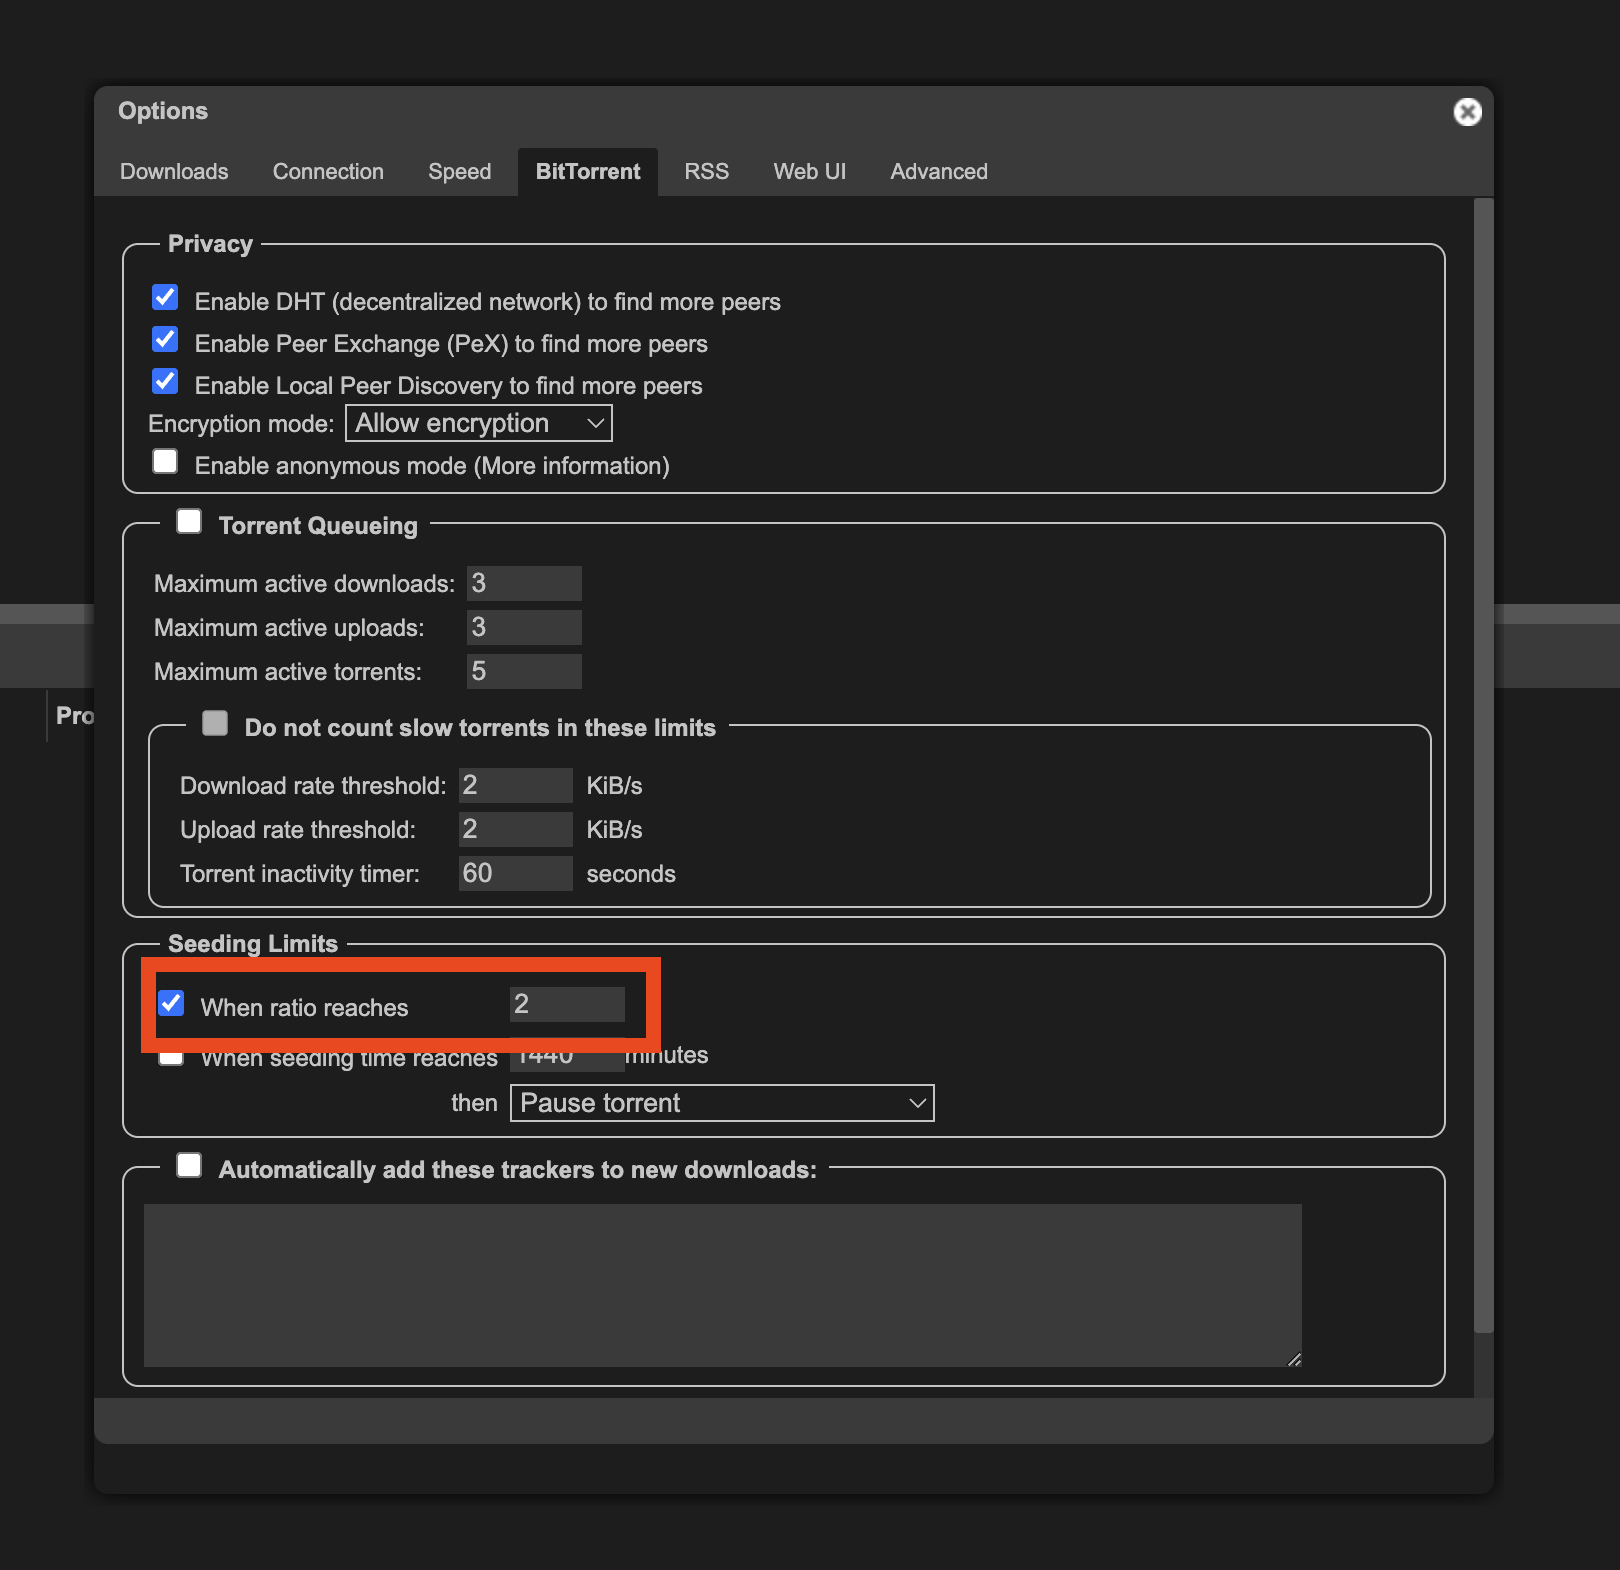Switch to the Web UI tab
This screenshot has height=1570, width=1620.
809,171
